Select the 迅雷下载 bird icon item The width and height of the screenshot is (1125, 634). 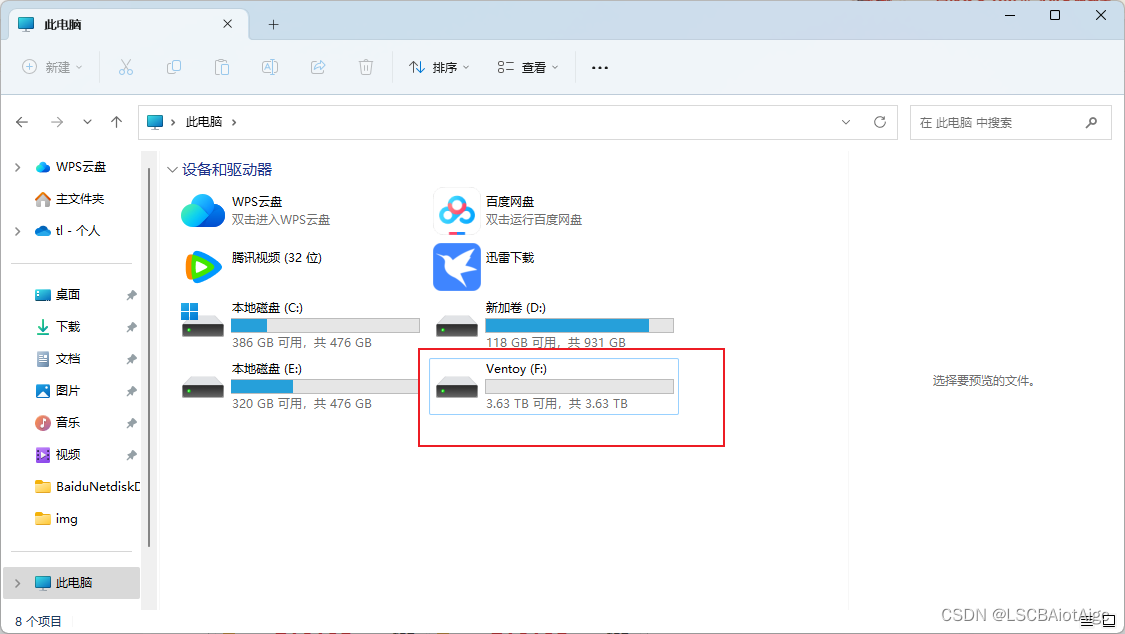(x=457, y=267)
